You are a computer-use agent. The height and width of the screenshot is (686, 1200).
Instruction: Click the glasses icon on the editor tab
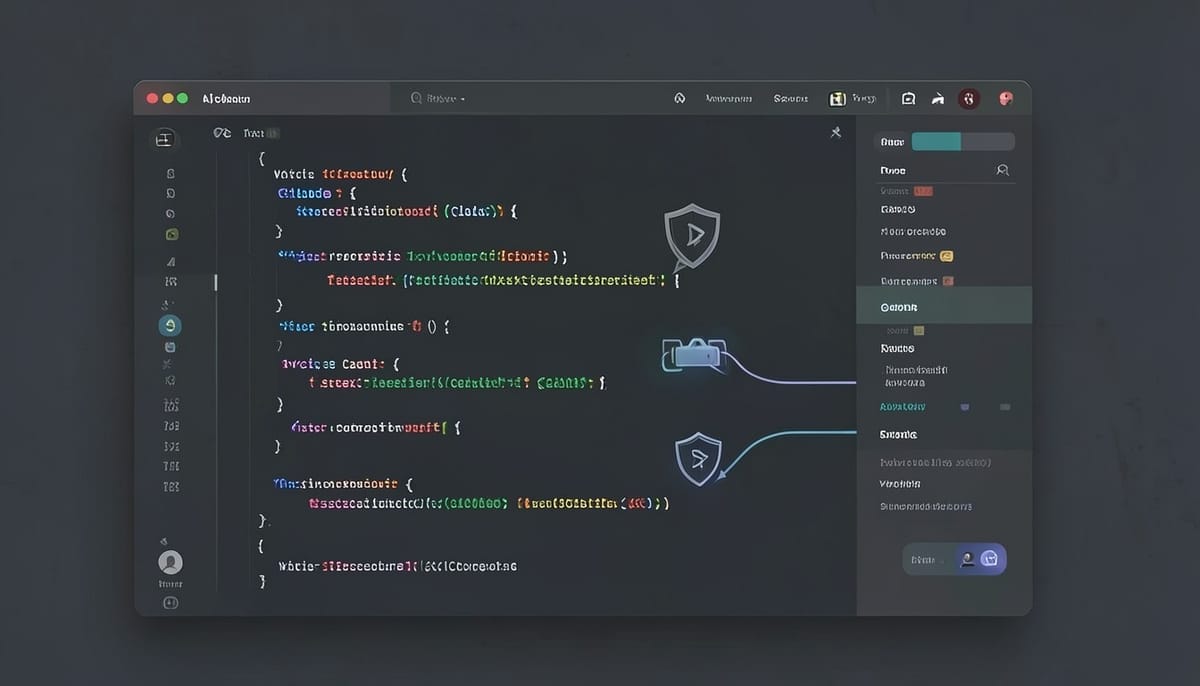point(222,132)
